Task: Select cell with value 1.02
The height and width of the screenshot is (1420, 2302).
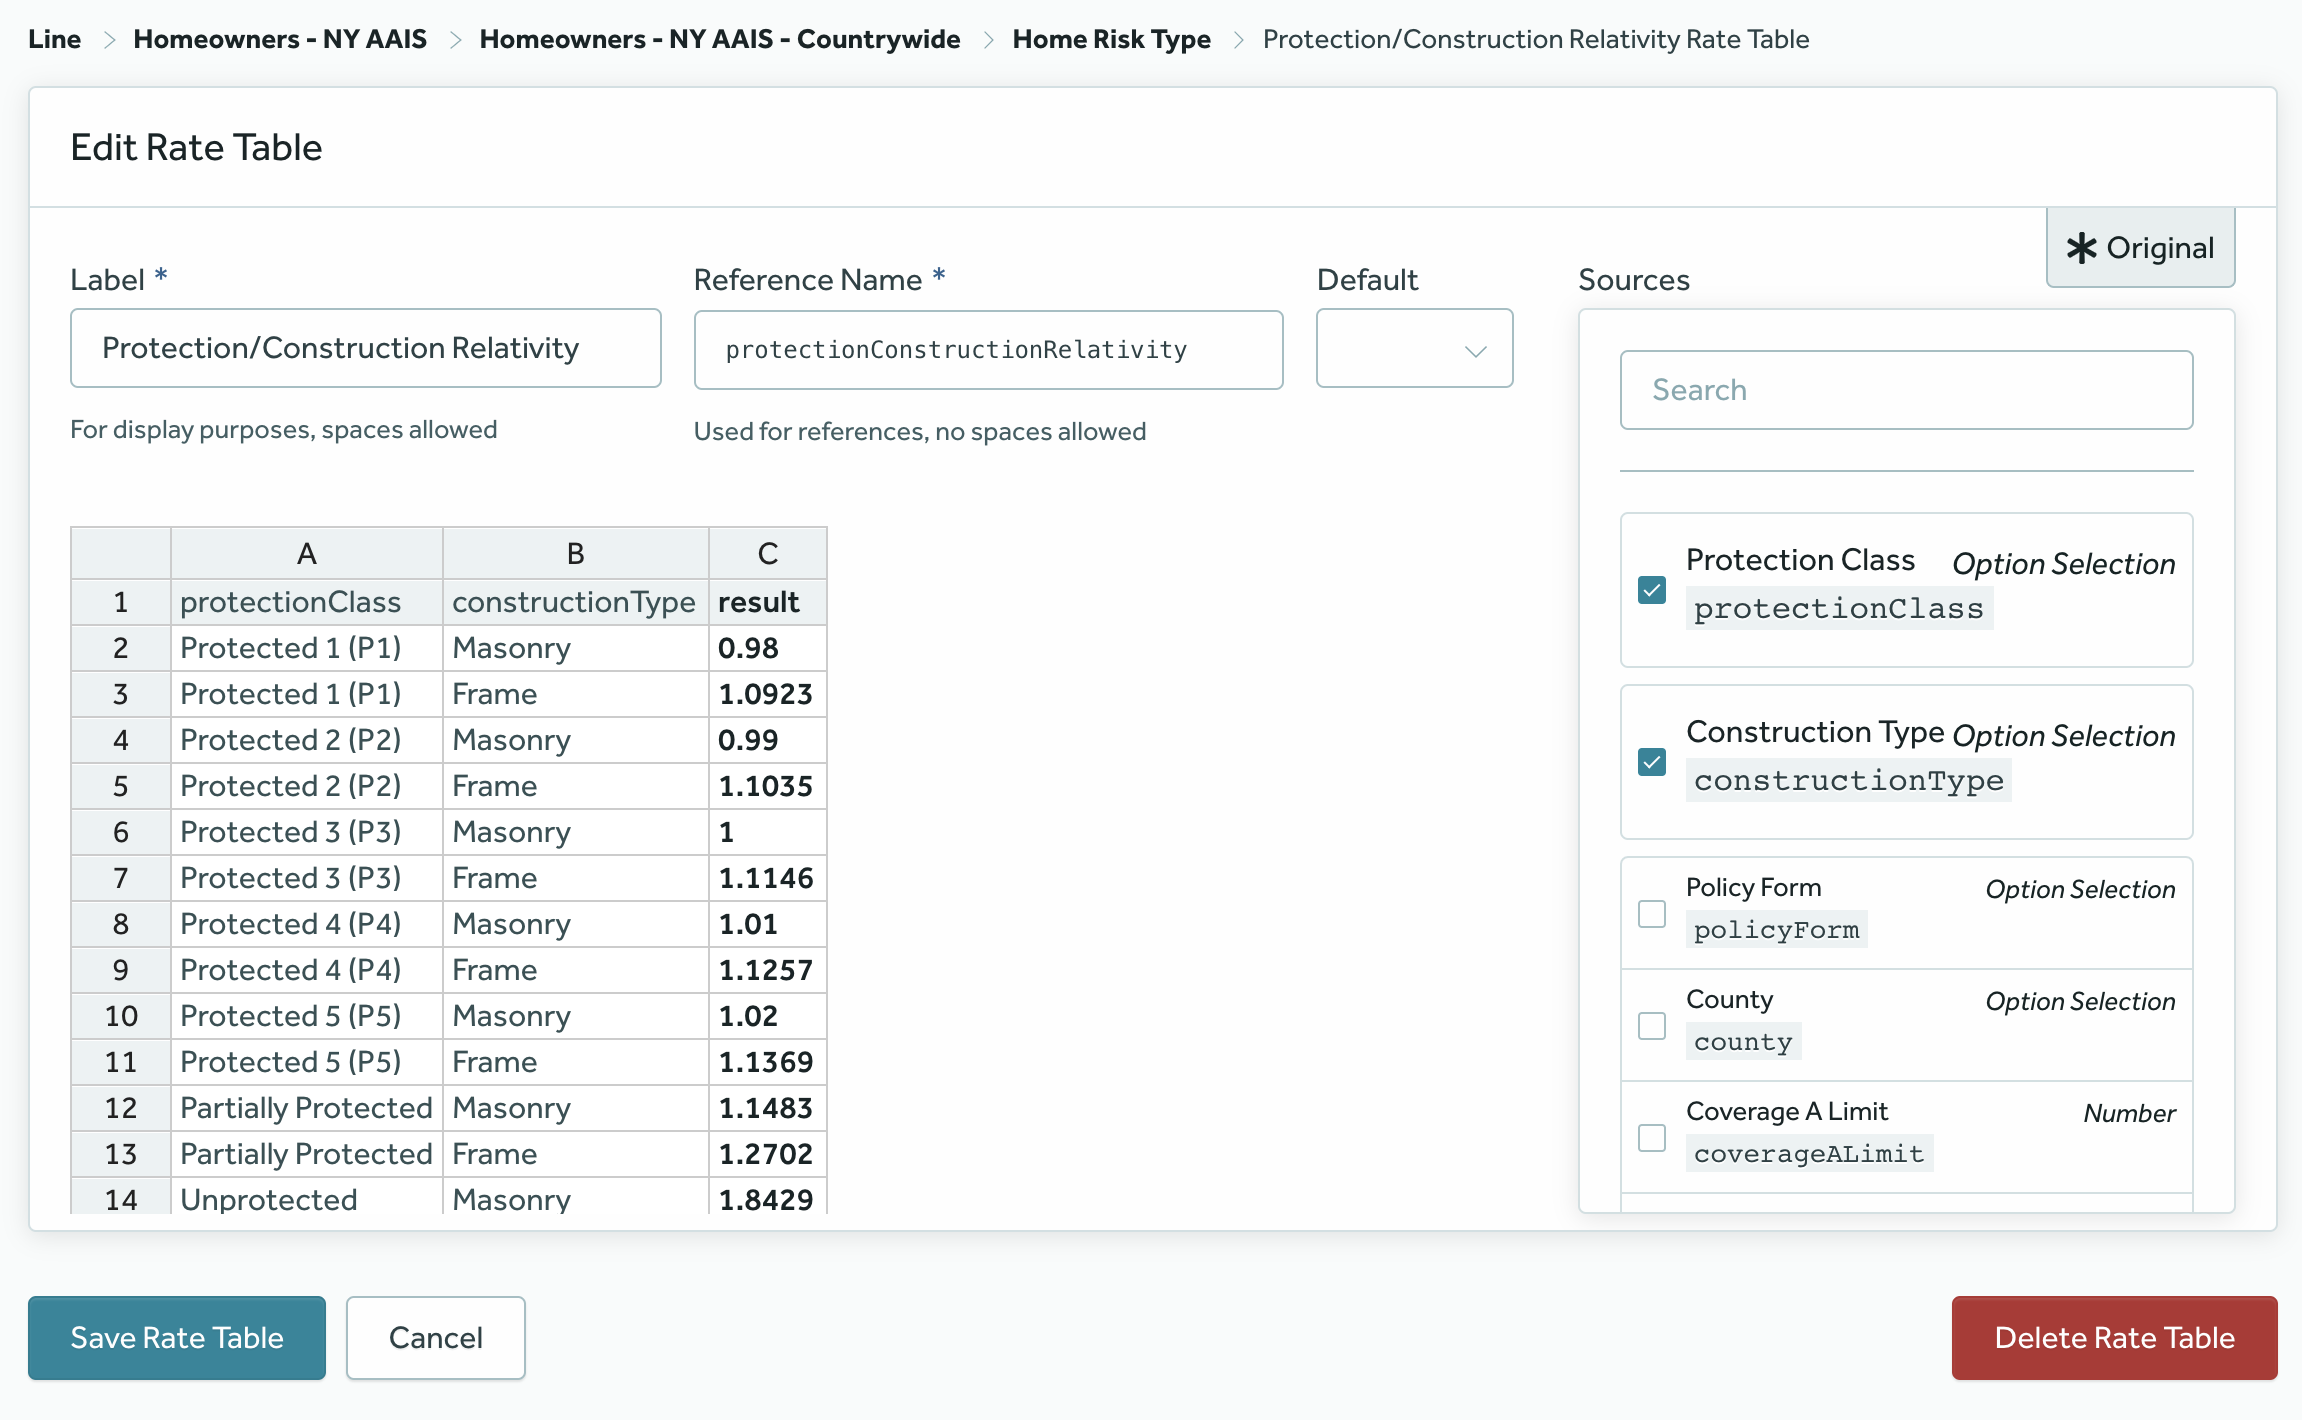Action: [x=768, y=1016]
